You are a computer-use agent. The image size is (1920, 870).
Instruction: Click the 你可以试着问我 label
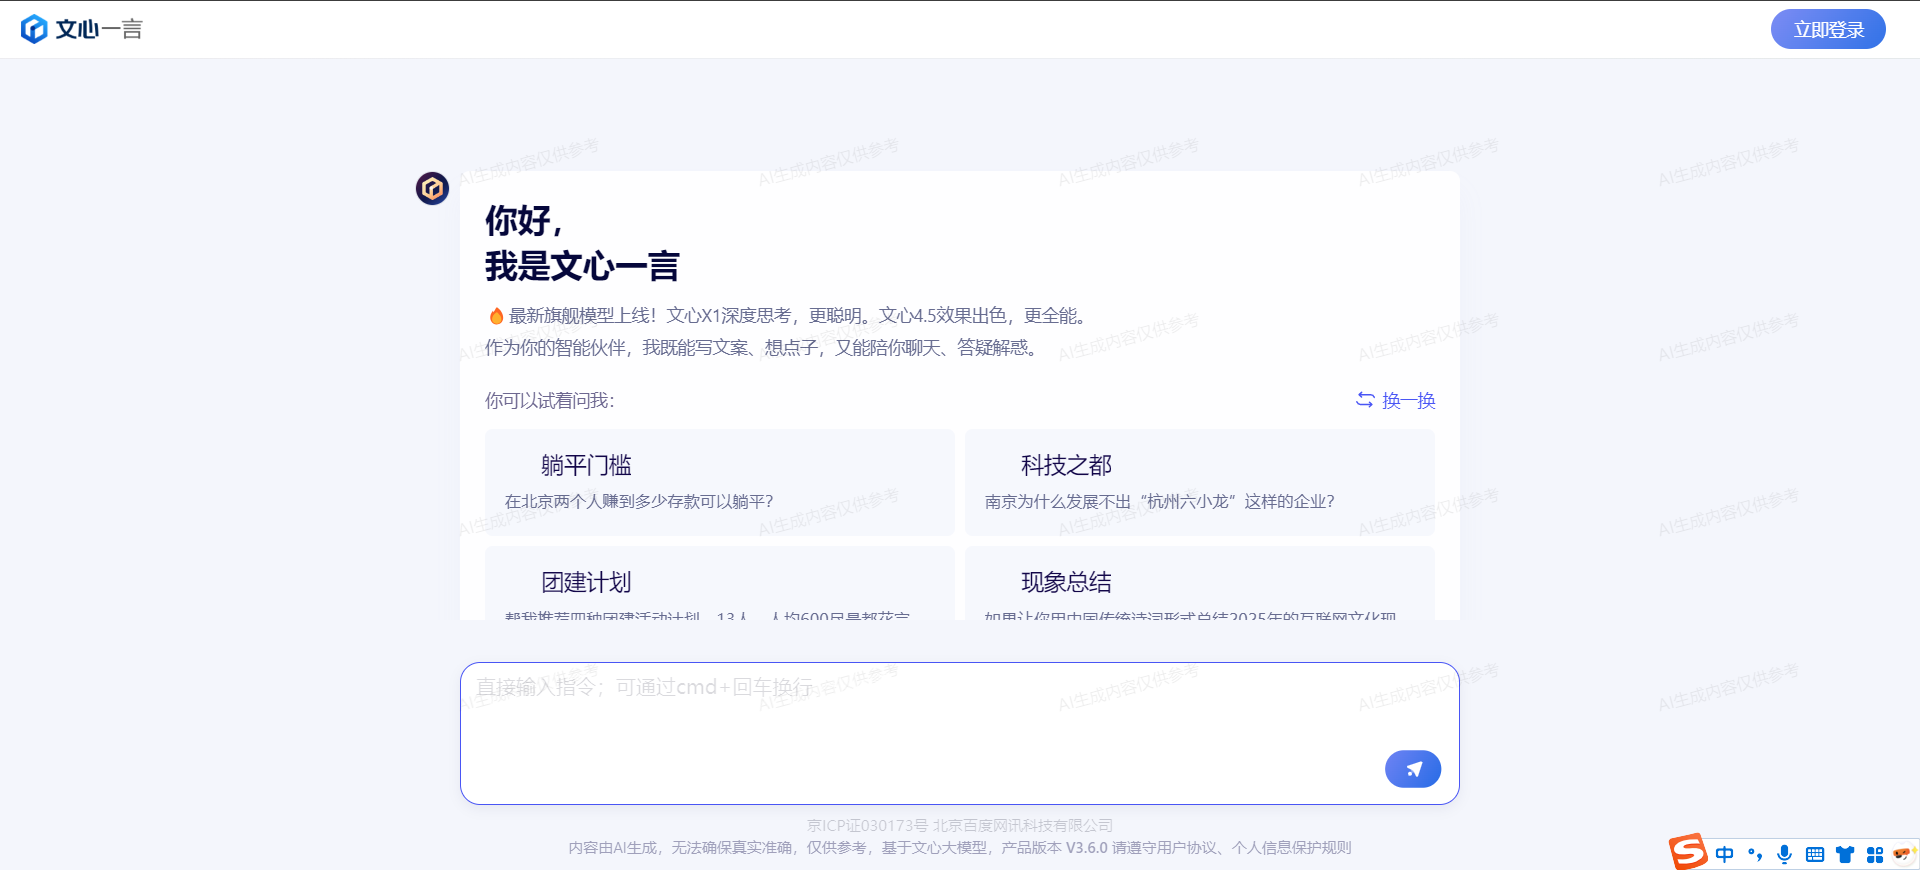[x=550, y=400]
